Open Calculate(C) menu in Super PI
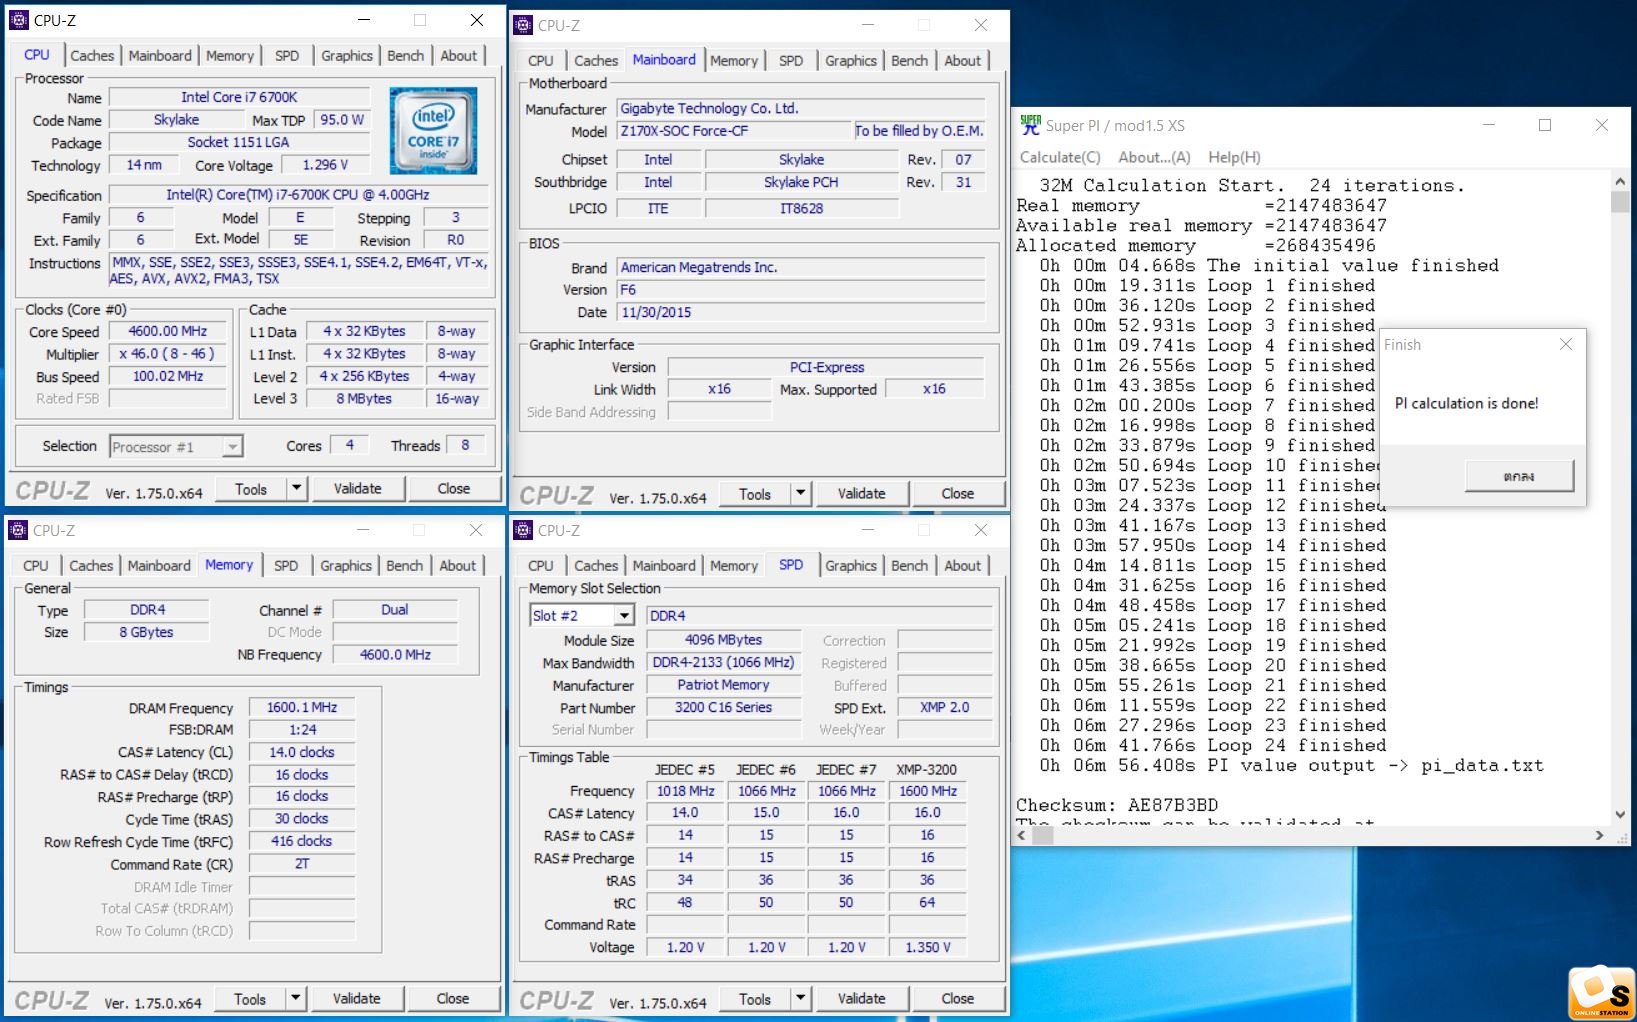Screen dimensions: 1637x1022 pos(1060,157)
